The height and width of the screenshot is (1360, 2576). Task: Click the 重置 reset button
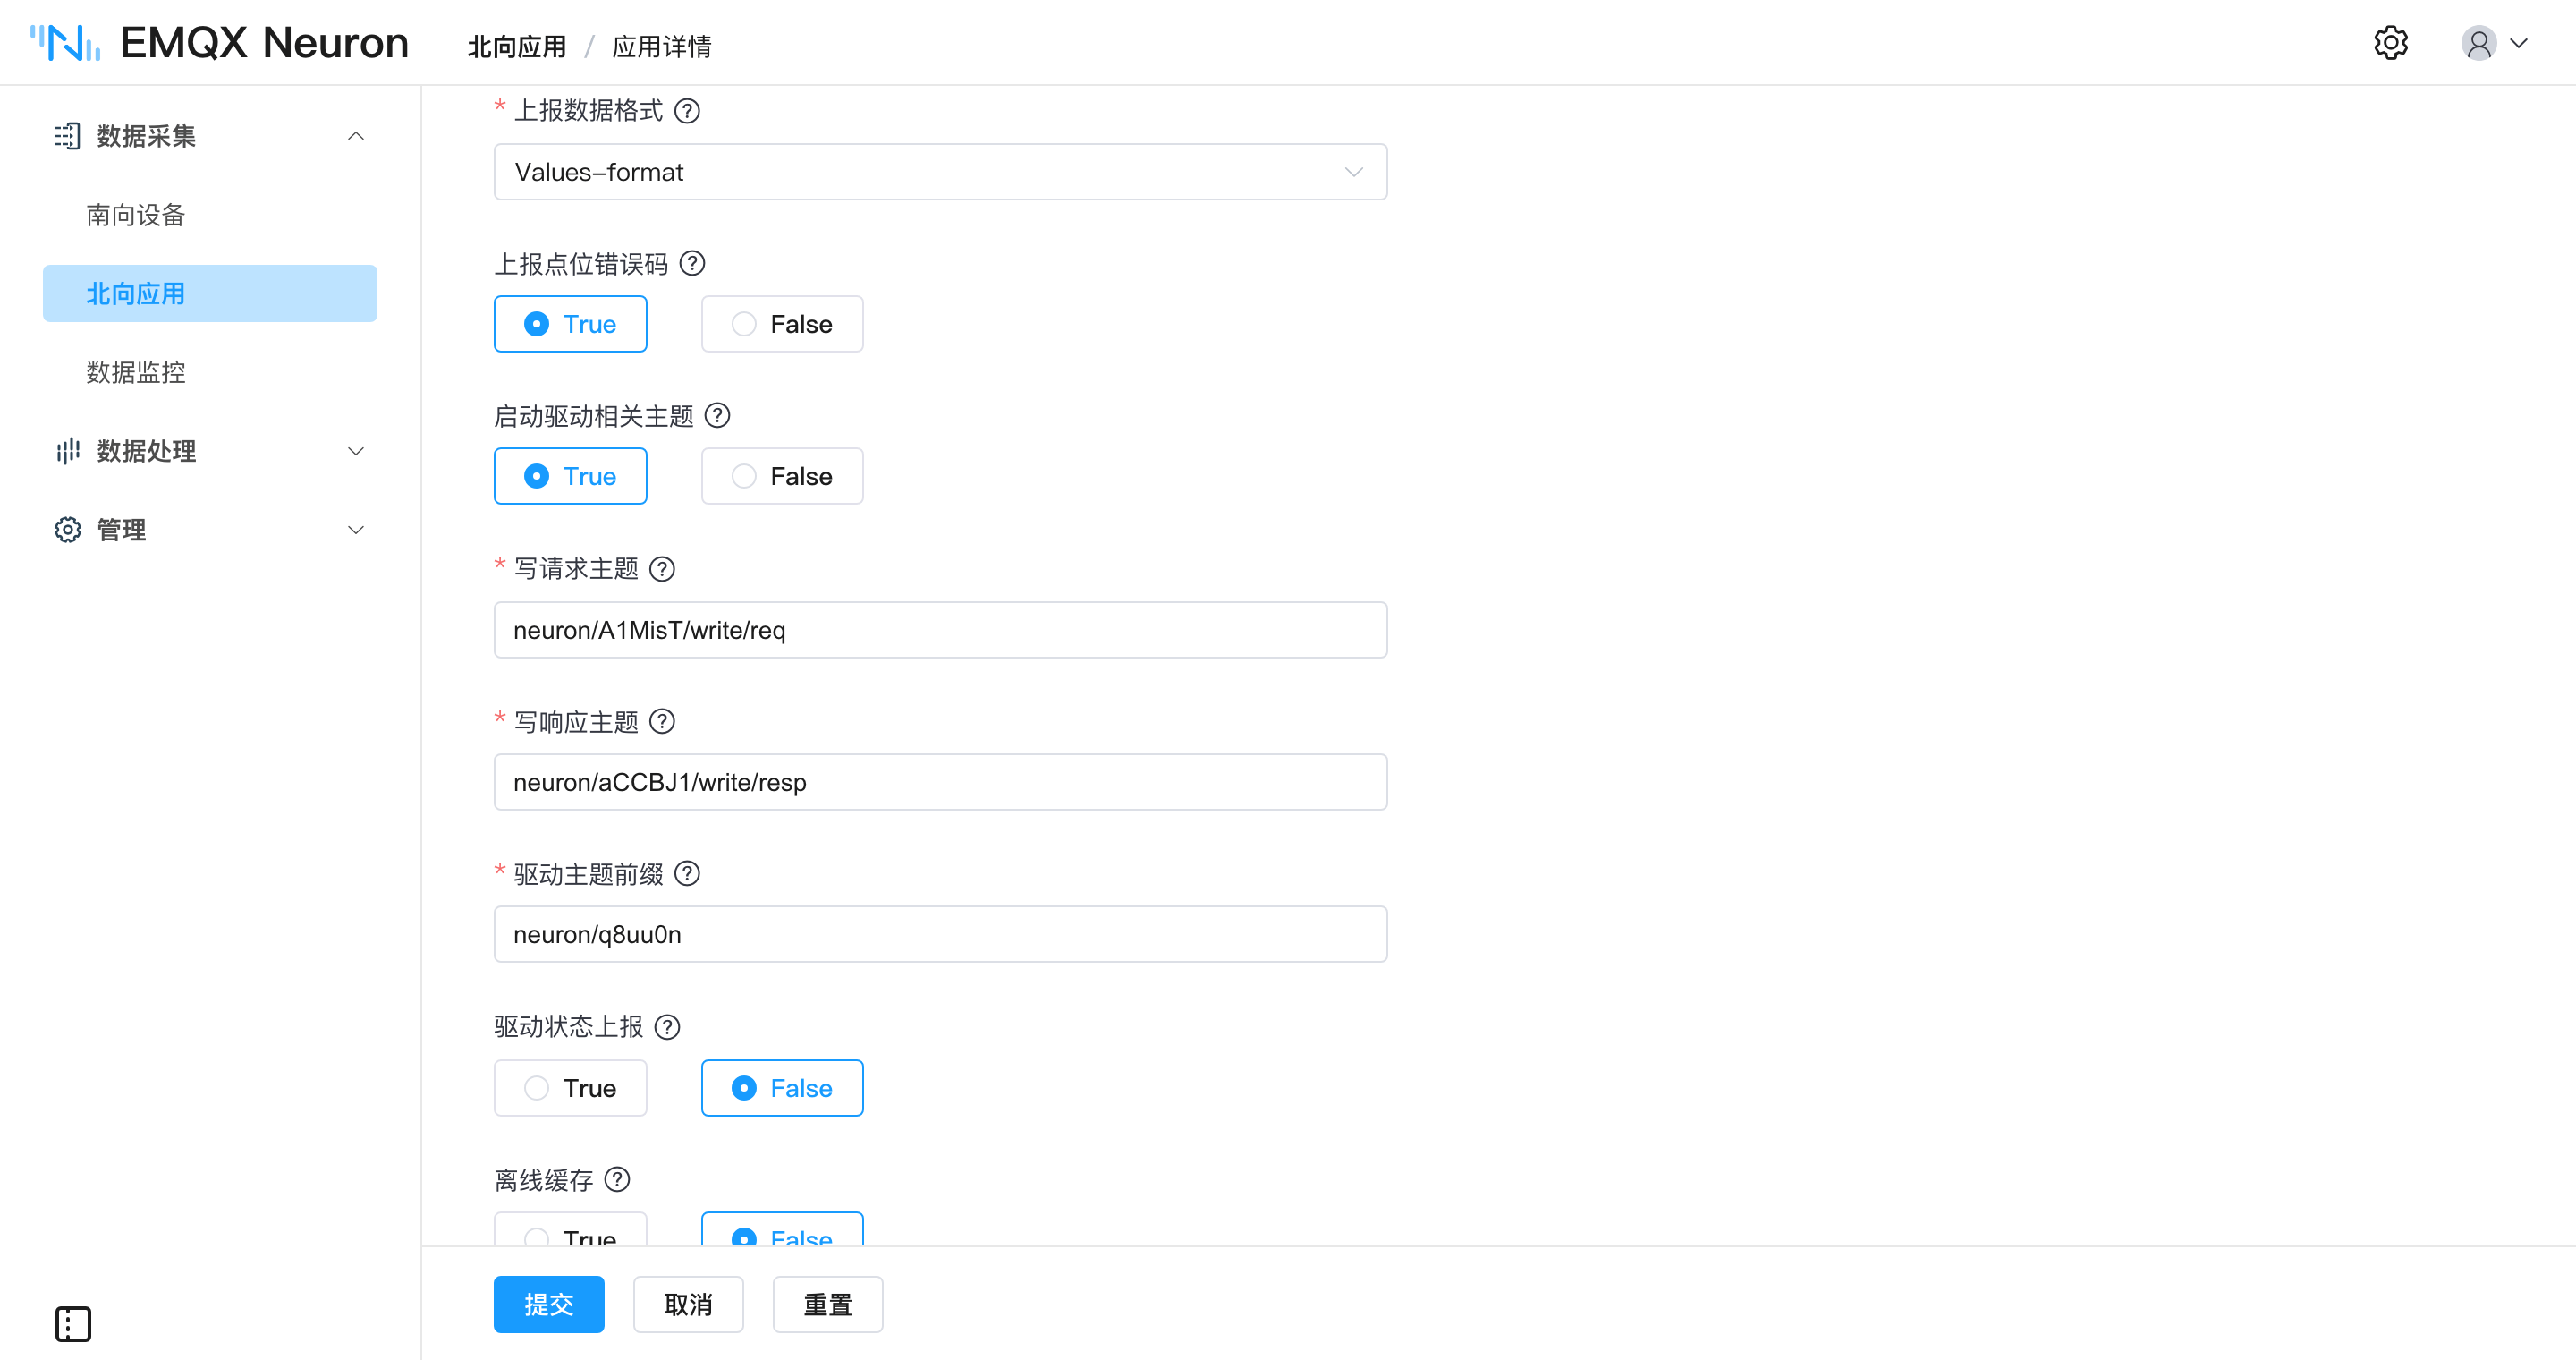(x=828, y=1304)
